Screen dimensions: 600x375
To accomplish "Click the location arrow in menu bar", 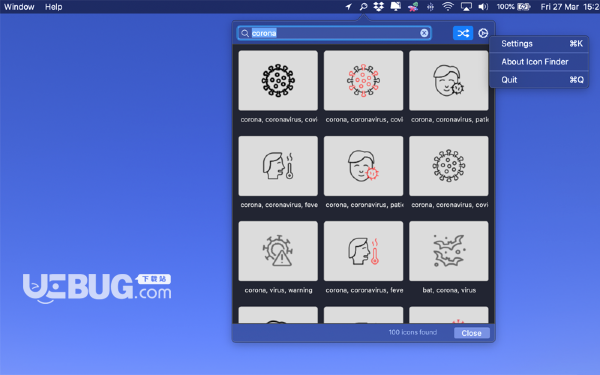I will click(x=348, y=7).
